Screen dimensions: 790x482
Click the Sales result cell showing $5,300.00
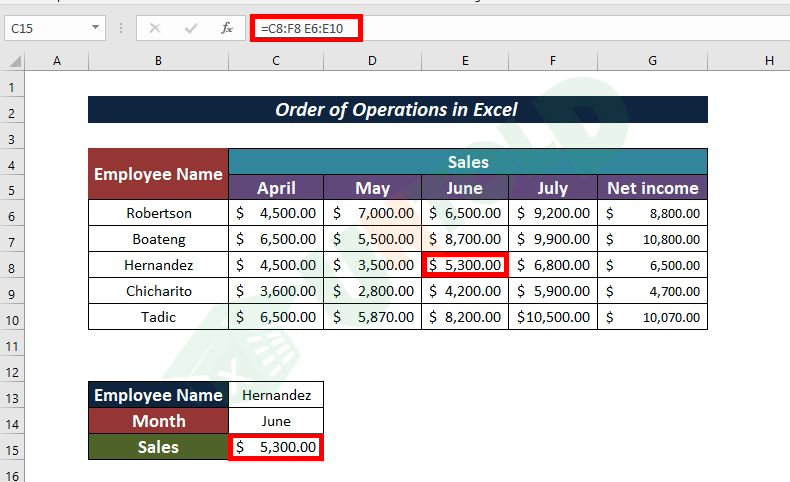pyautogui.click(x=276, y=447)
